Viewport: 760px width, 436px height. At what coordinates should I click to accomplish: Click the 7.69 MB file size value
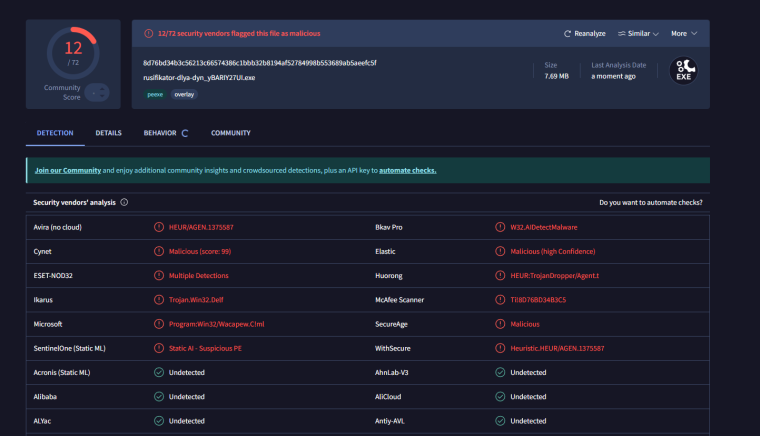(x=556, y=76)
